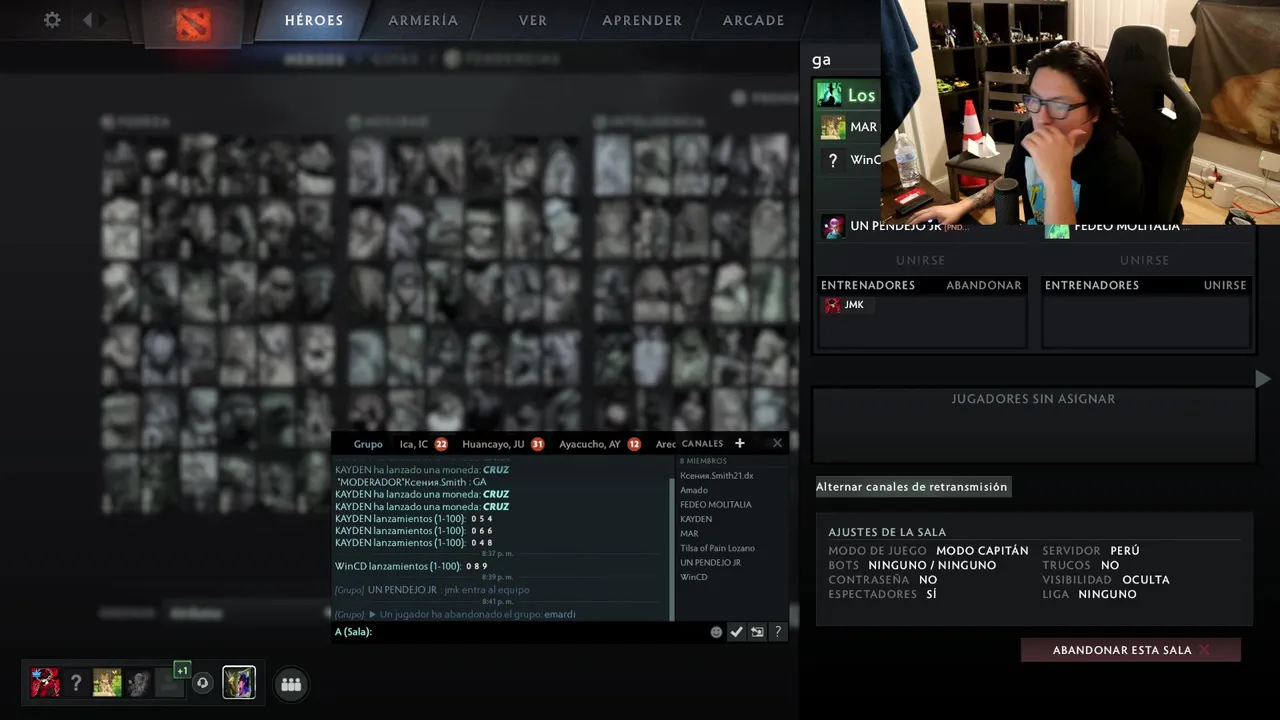Click first red party member avatar
This screenshot has width=1280, height=720.
click(45, 683)
